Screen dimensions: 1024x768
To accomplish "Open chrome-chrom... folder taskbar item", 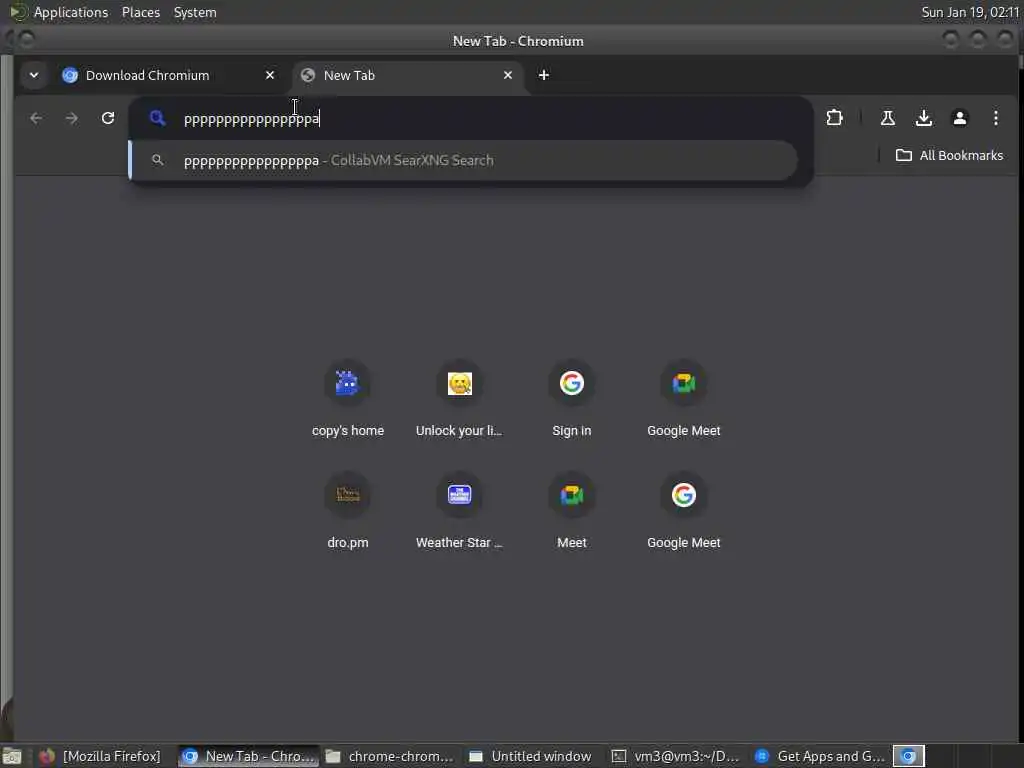I will tap(390, 756).
